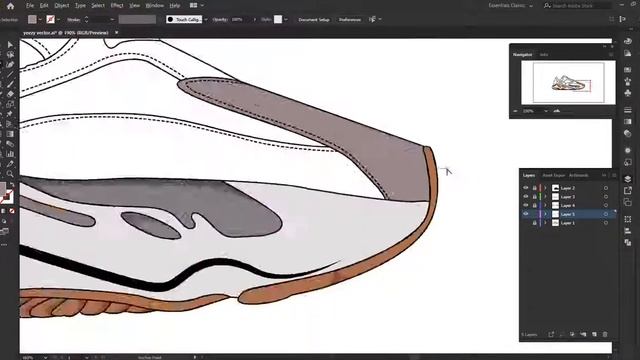
Task: Hide Layer 5 with its eye icon
Action: [x=526, y=214]
